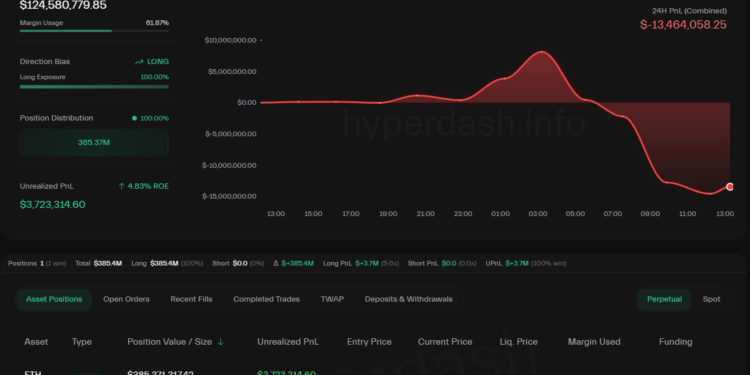Click the 4.83% ROE text

[148, 186]
